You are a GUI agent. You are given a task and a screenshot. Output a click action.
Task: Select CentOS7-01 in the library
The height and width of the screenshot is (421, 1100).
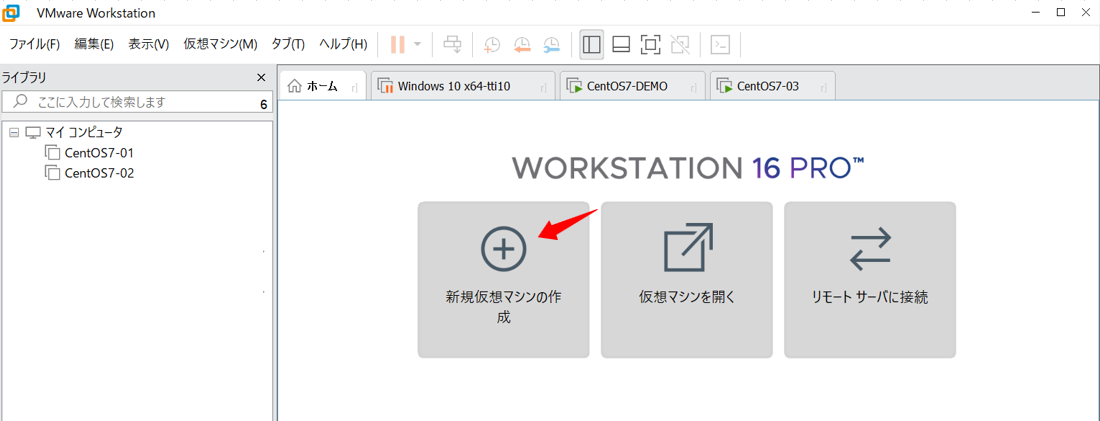(x=98, y=152)
